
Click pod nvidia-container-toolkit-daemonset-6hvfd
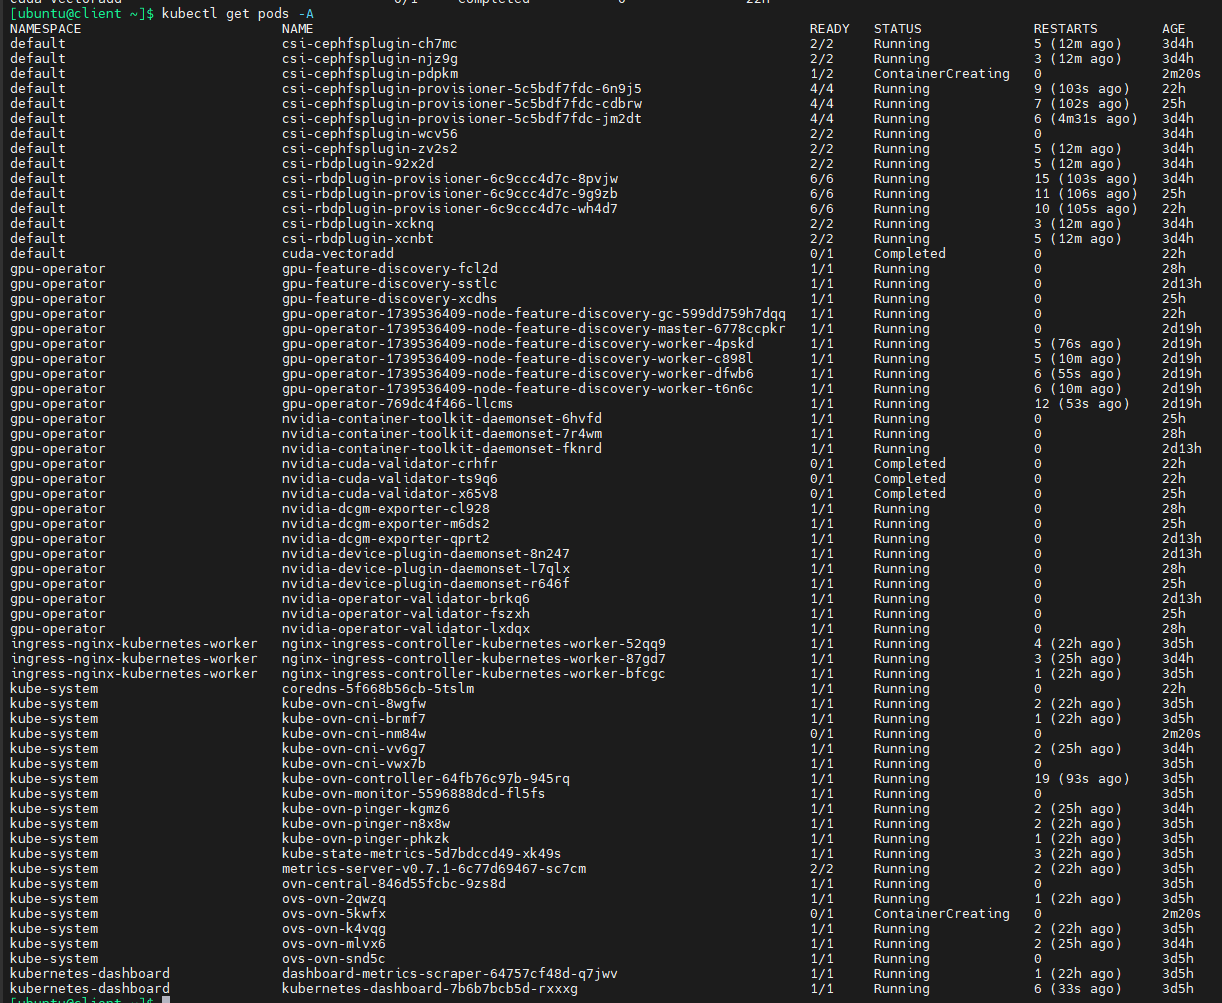point(442,419)
